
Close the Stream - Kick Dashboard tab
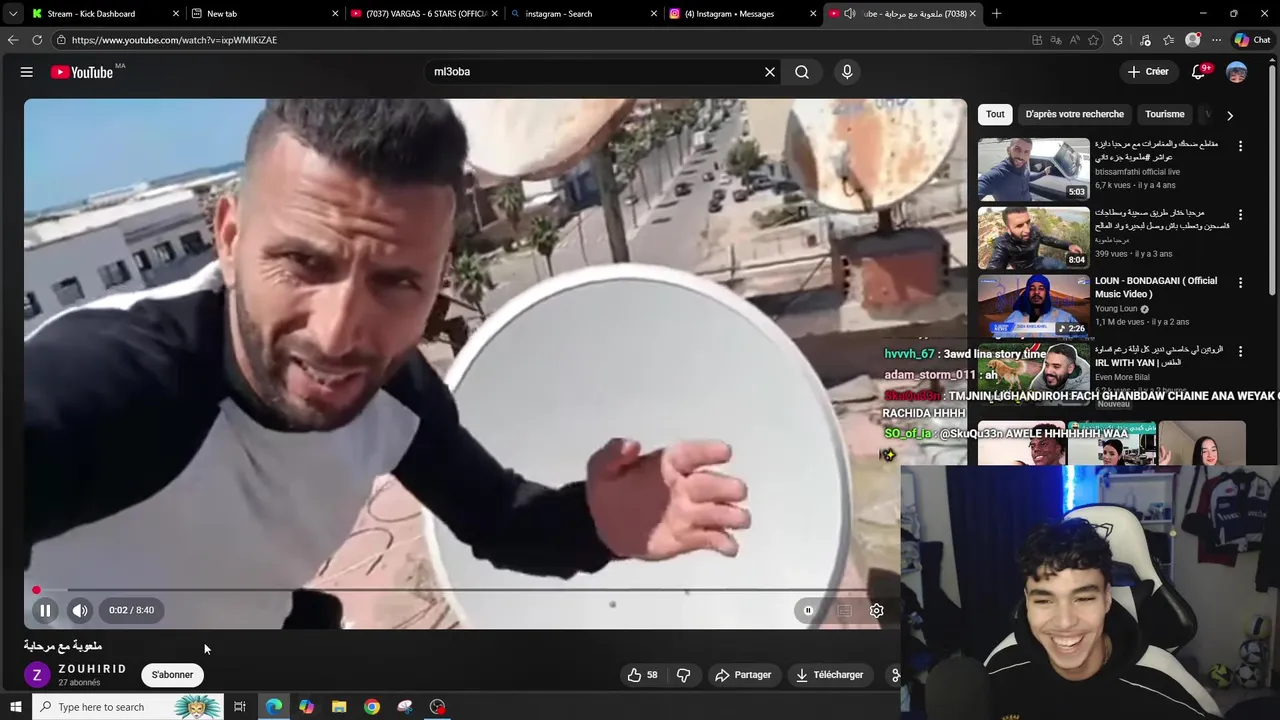tap(176, 14)
